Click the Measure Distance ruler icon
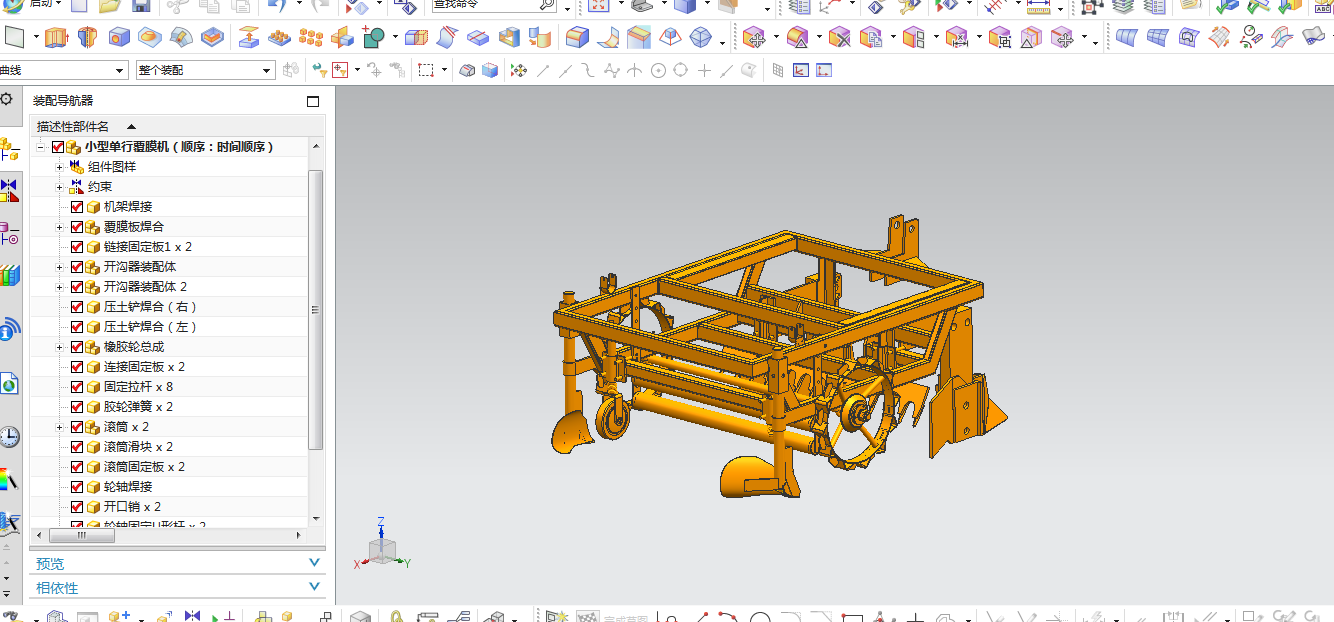This screenshot has height=622, width=1334. point(1036,7)
